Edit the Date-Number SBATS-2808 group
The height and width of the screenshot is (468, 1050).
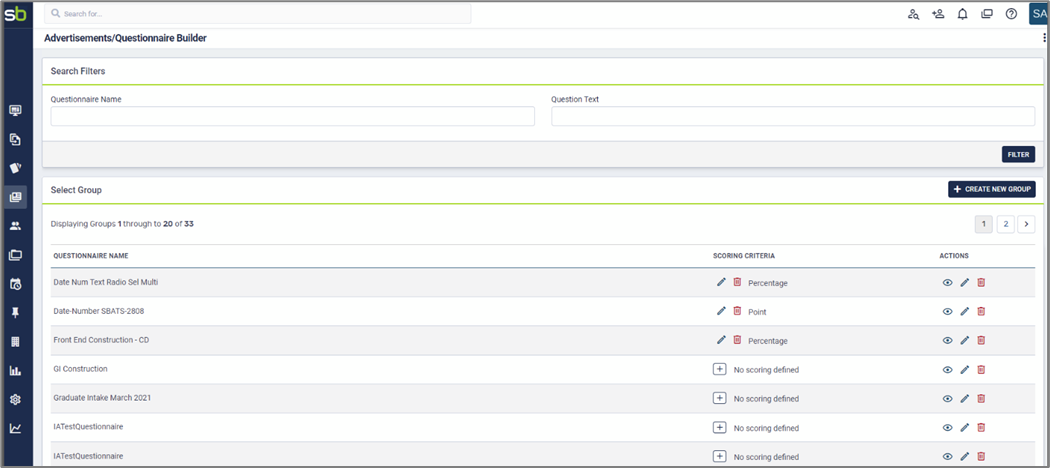tap(964, 311)
